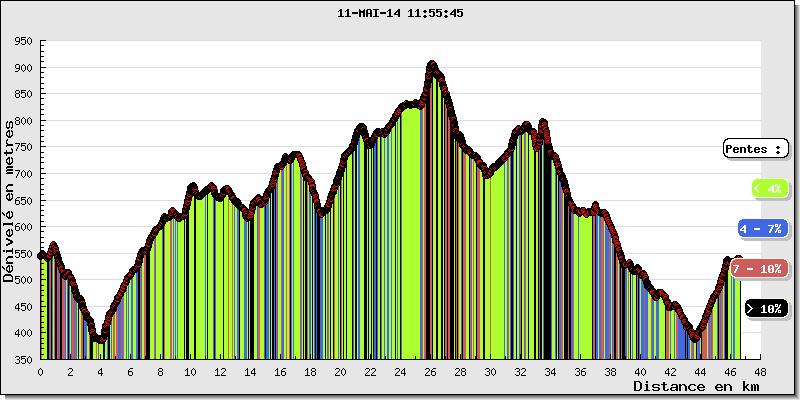Click the 14 km tick on the distance axis

pos(251,372)
